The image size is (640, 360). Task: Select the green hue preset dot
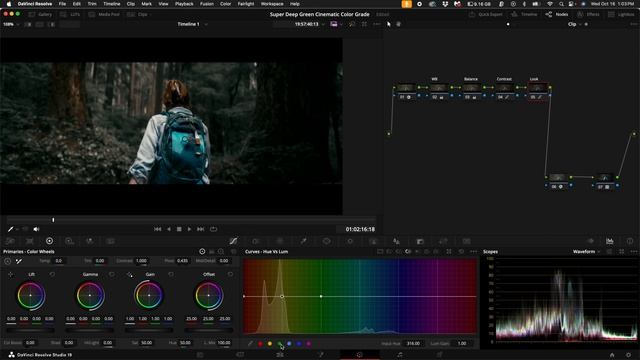280,344
